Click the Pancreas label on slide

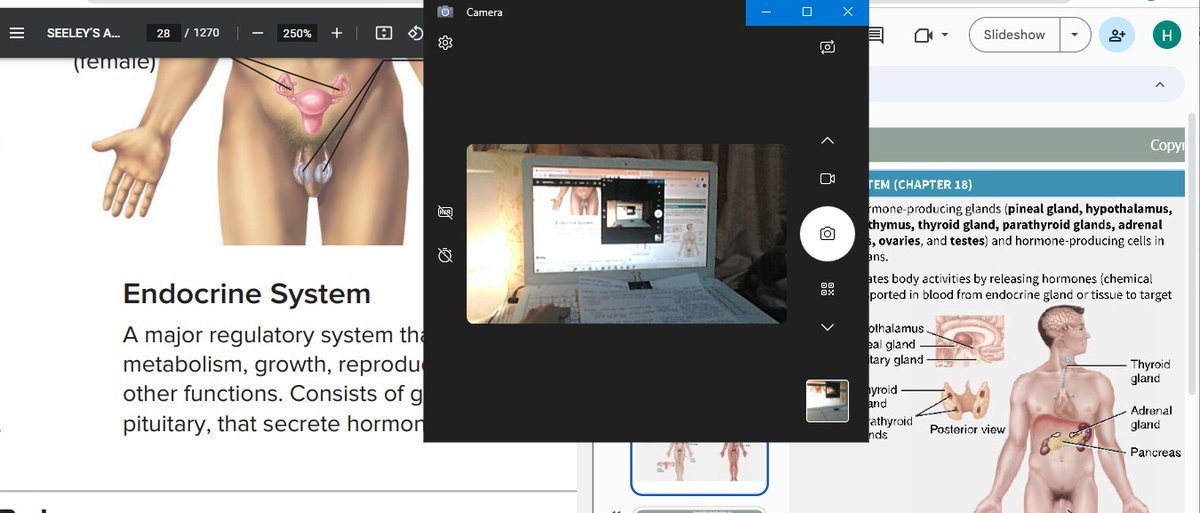[1155, 453]
